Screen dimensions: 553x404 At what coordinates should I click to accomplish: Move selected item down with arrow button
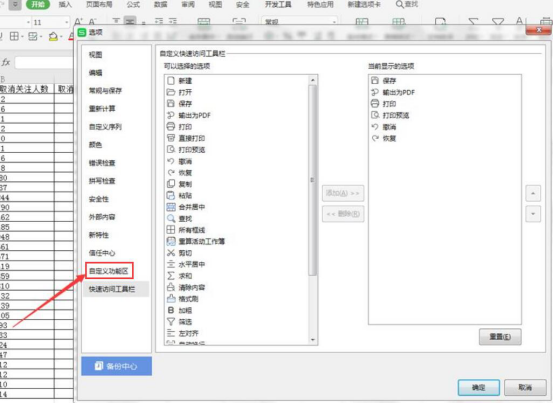(x=533, y=214)
